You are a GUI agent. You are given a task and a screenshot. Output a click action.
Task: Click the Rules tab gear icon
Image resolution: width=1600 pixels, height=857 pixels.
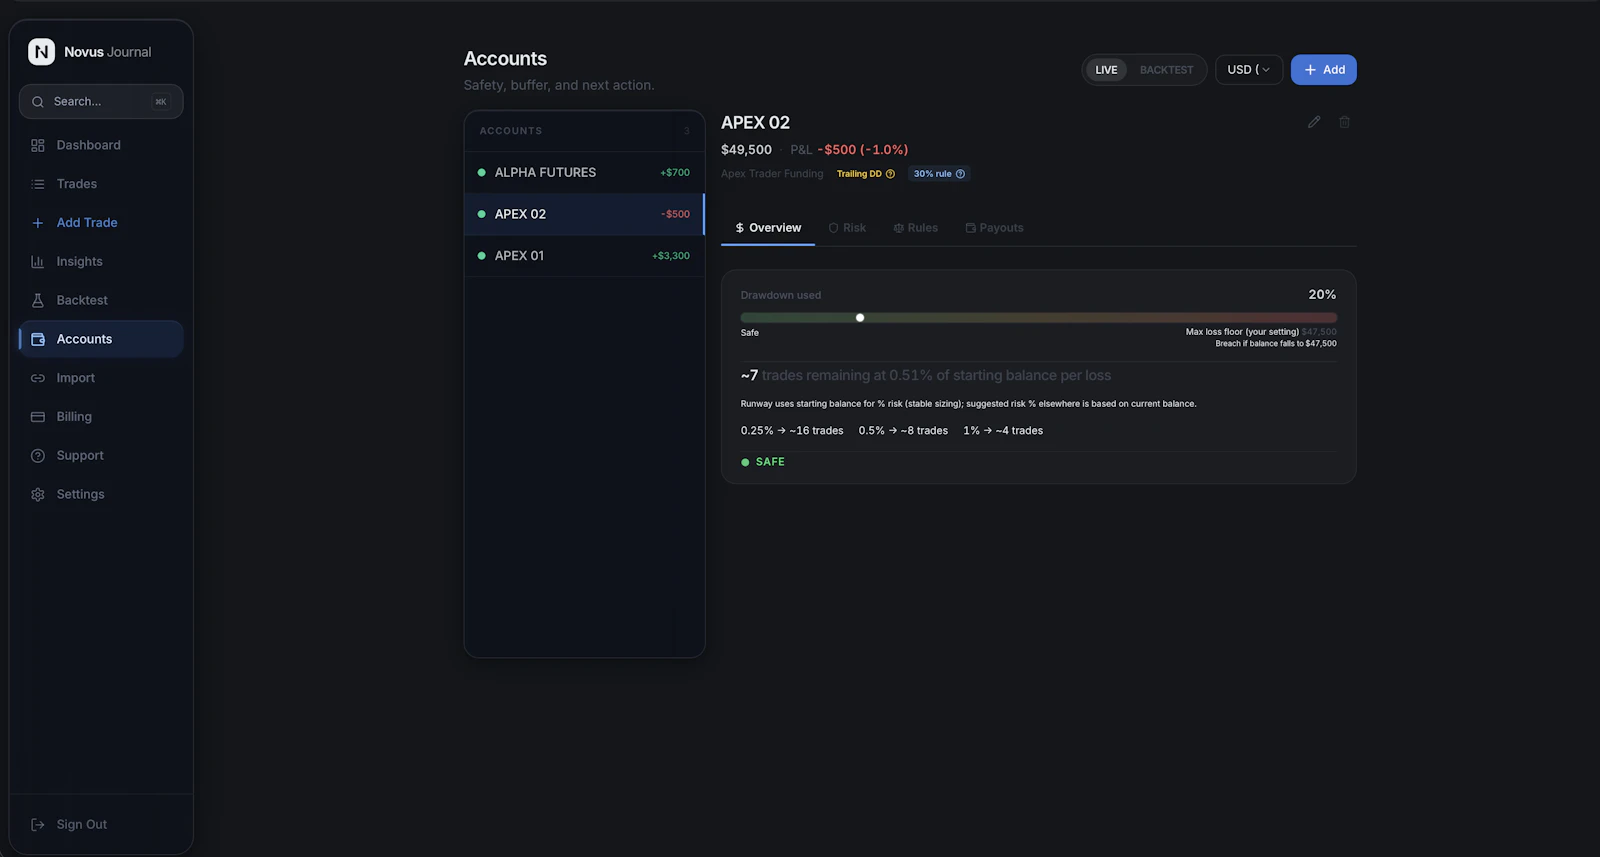(x=899, y=228)
